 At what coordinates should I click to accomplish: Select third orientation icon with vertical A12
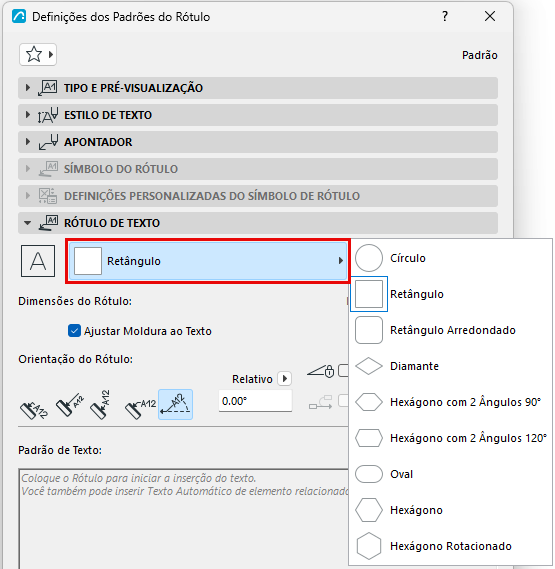point(100,405)
